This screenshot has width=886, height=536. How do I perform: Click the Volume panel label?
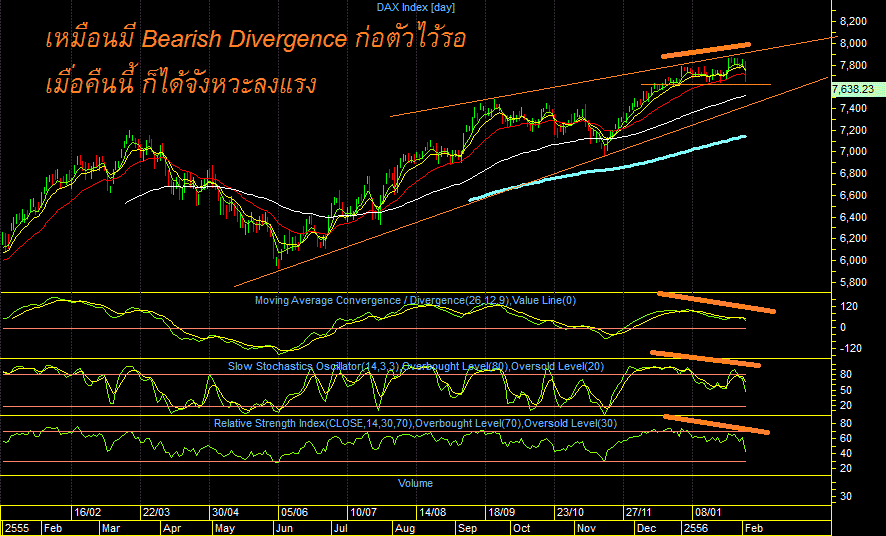(415, 483)
